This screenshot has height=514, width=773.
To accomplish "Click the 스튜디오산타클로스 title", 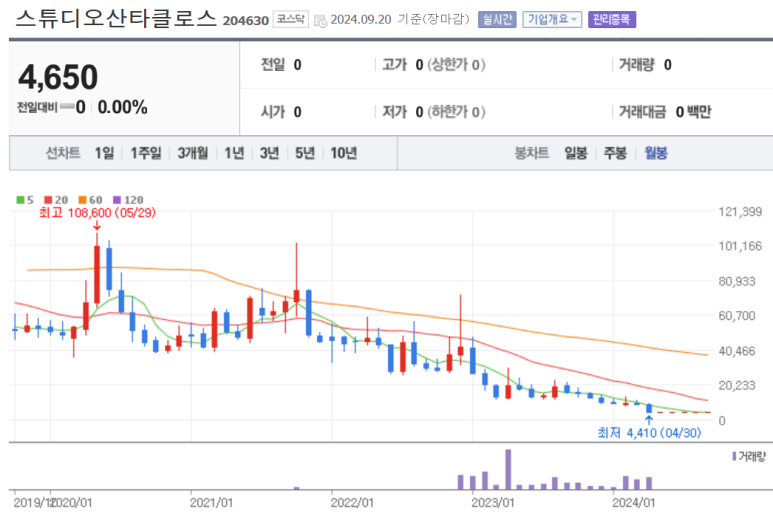I will click(x=116, y=19).
